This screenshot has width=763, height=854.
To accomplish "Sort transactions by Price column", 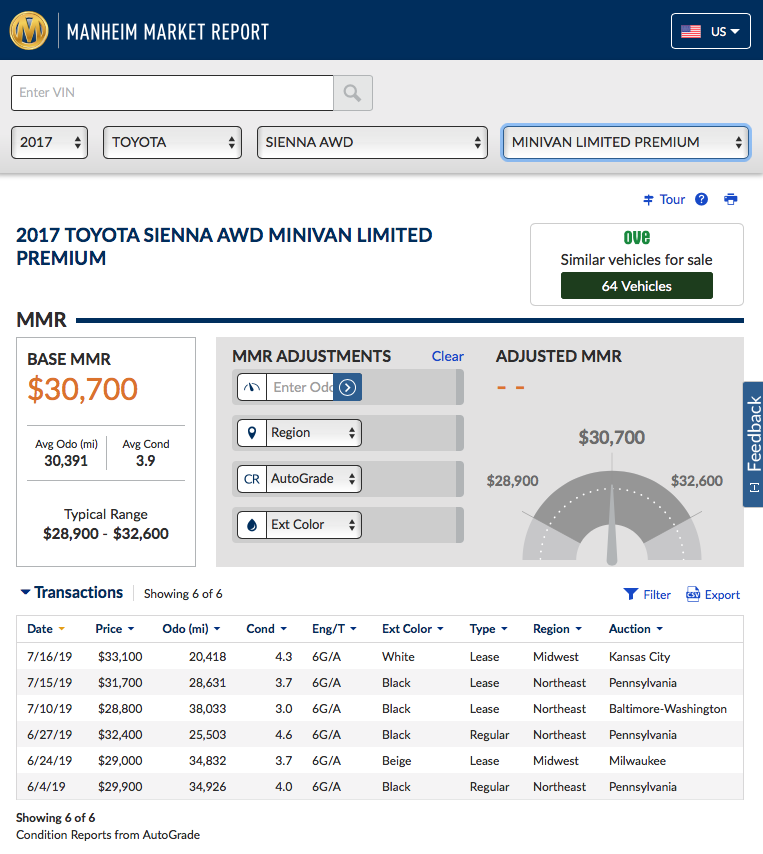I will click(x=109, y=629).
